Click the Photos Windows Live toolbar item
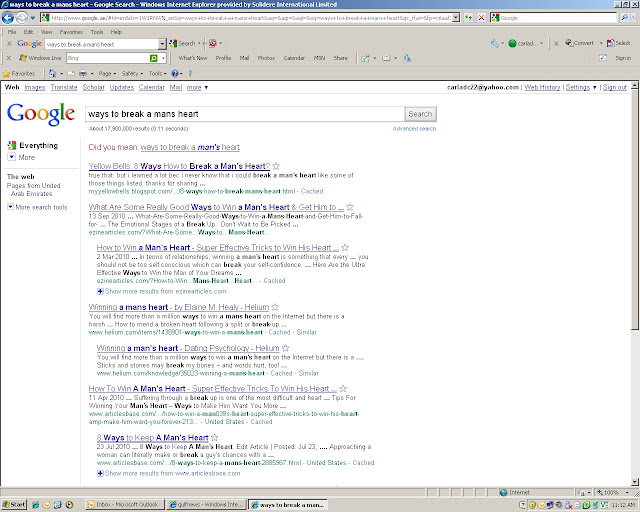The height and width of the screenshot is (512, 640). [266, 58]
